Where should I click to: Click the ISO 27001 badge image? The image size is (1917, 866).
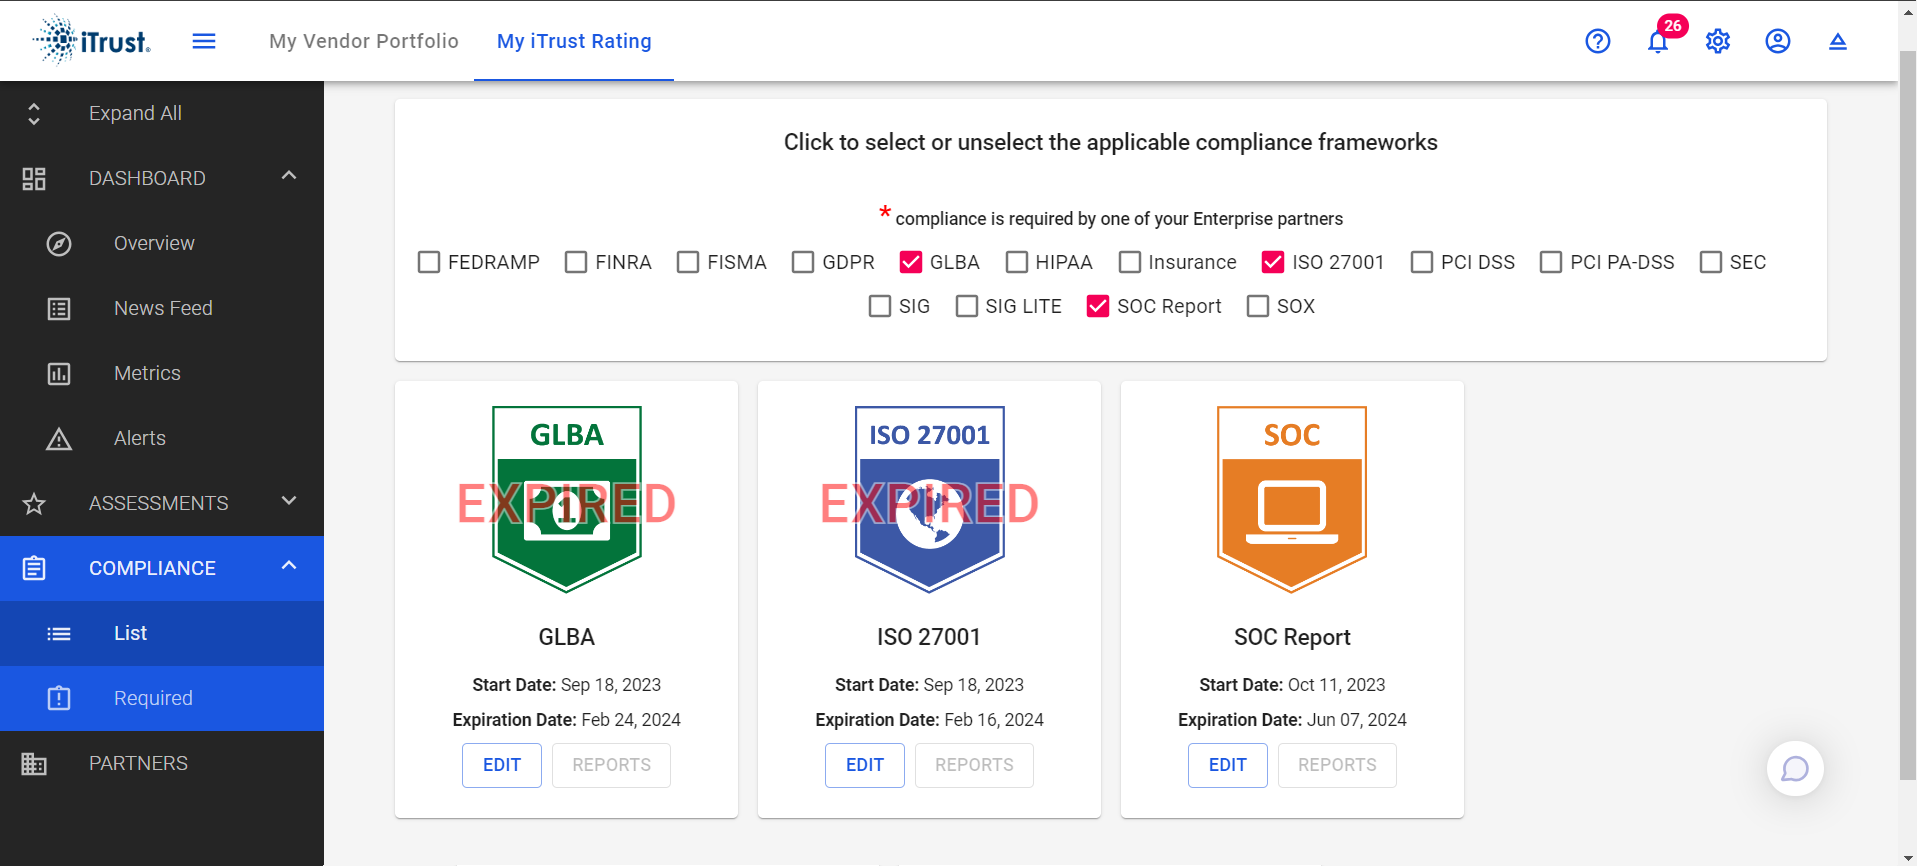[929, 499]
